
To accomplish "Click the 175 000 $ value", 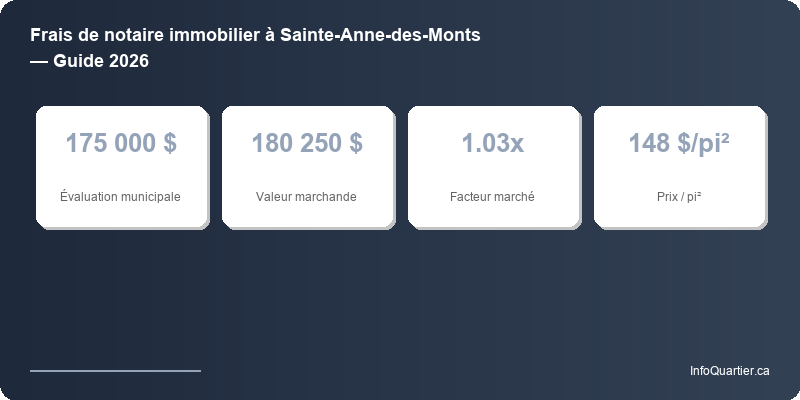I will coord(120,143).
